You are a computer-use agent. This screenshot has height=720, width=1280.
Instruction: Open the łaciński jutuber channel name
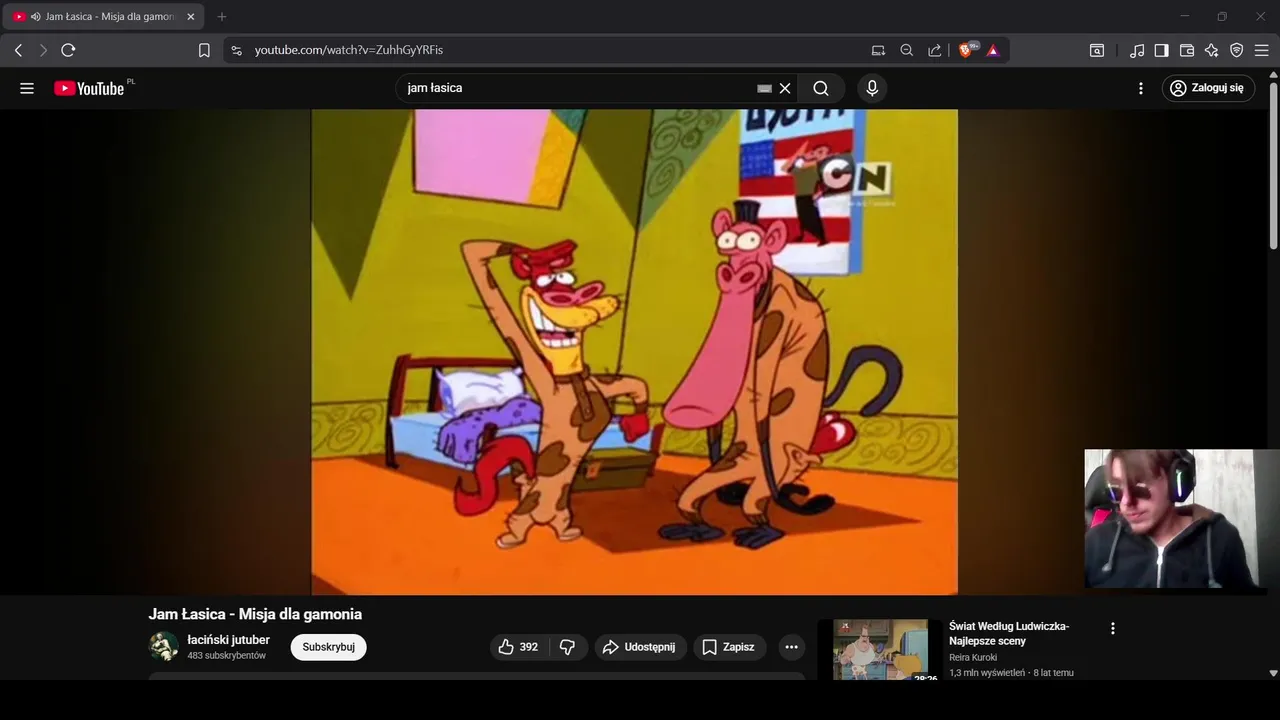point(228,640)
